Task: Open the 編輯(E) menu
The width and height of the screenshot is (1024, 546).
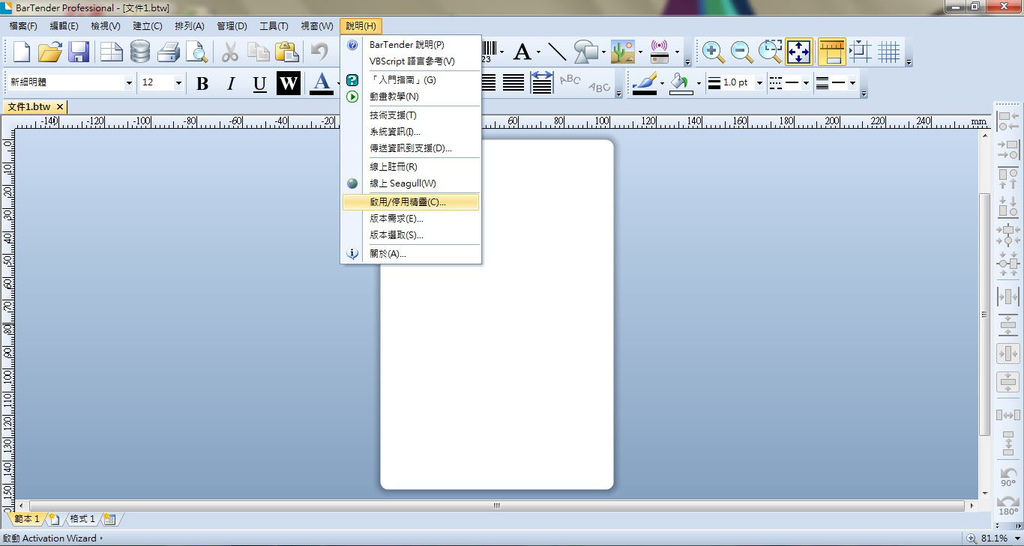Action: tap(64, 26)
